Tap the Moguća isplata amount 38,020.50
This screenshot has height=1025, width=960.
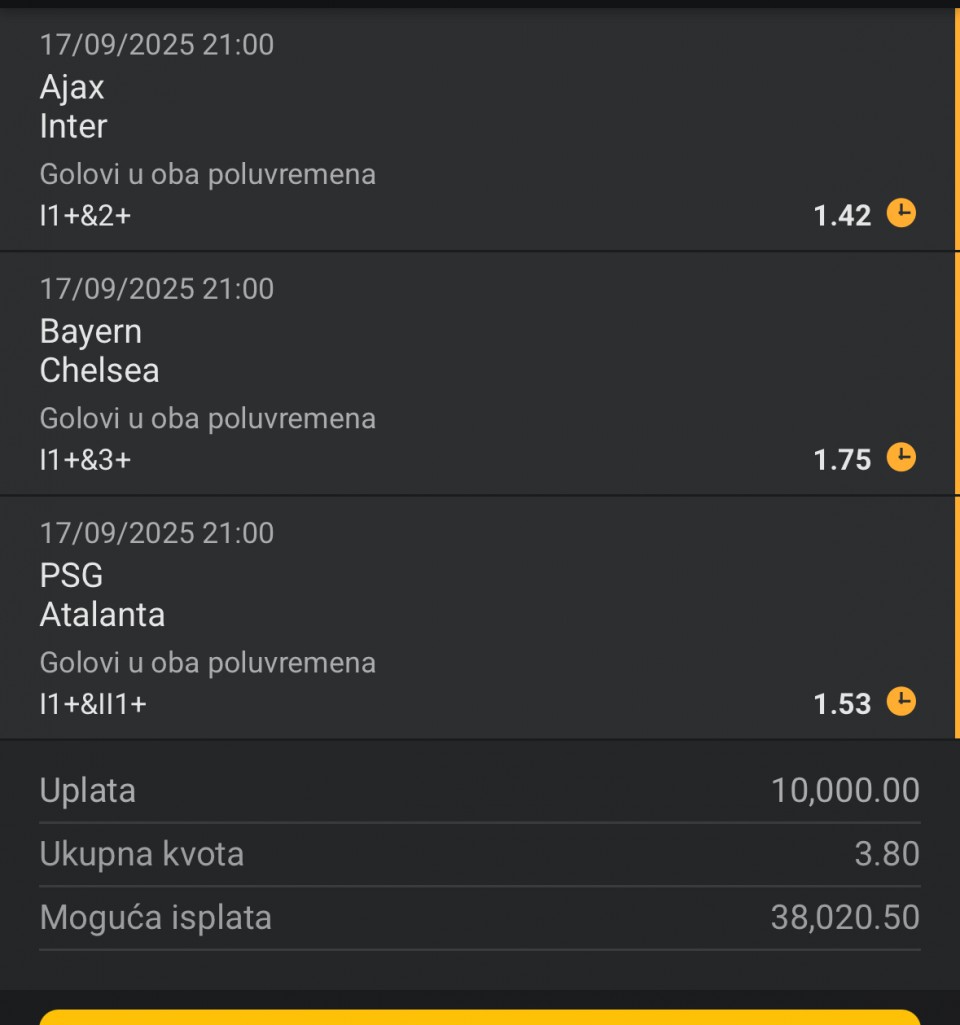coord(846,917)
